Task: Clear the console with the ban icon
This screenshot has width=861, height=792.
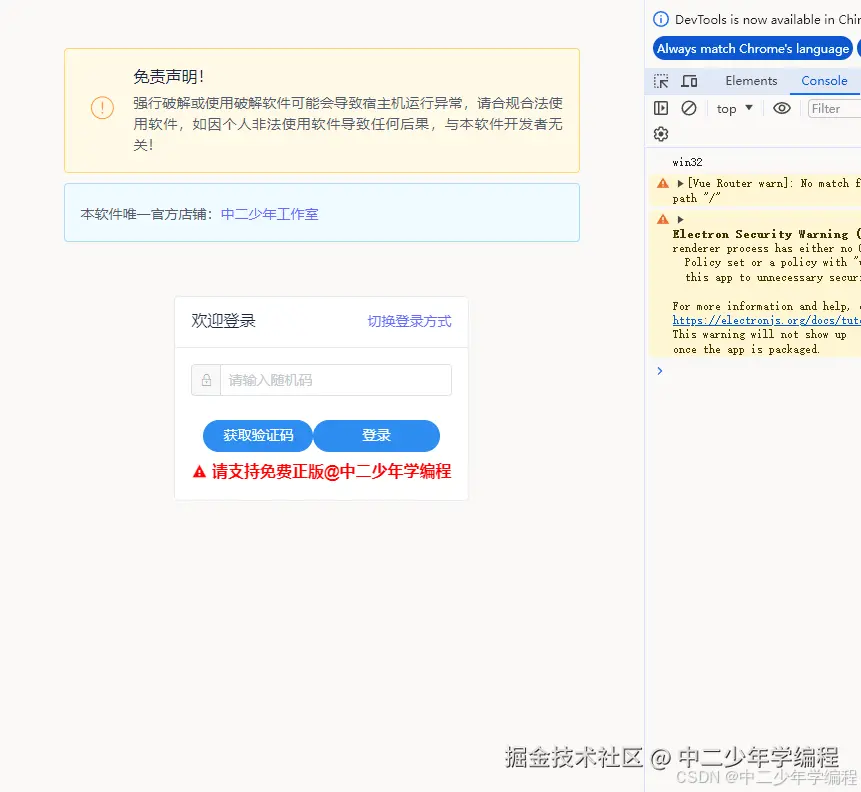Action: (x=688, y=108)
